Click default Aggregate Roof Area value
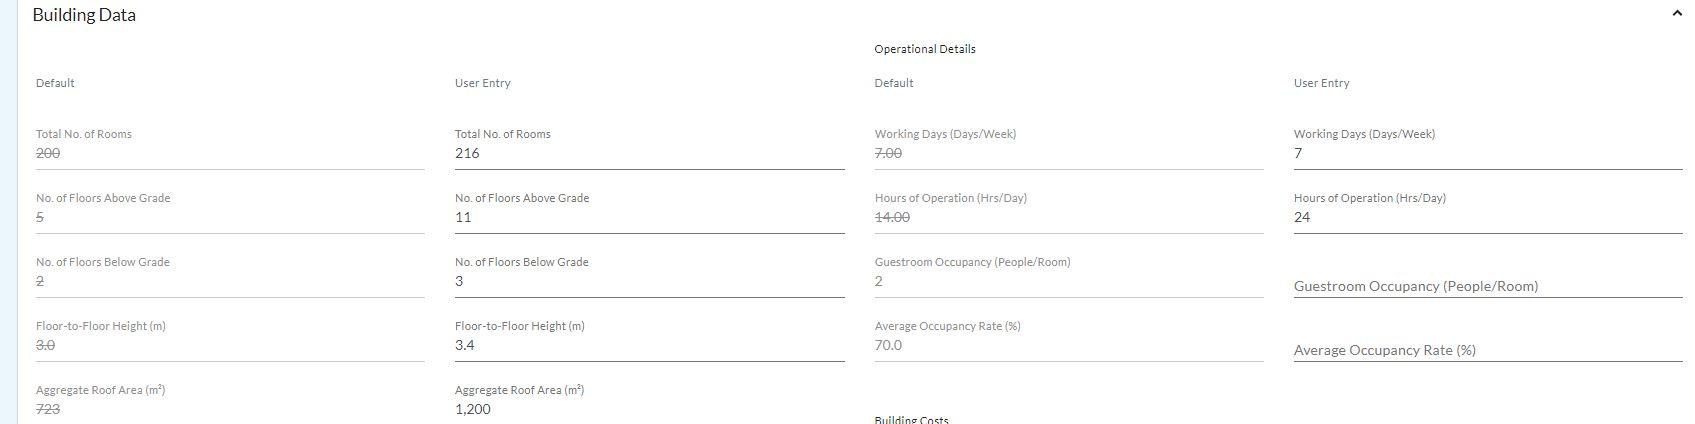Viewport: 1695px width, 424px height. pyautogui.click(x=48, y=409)
